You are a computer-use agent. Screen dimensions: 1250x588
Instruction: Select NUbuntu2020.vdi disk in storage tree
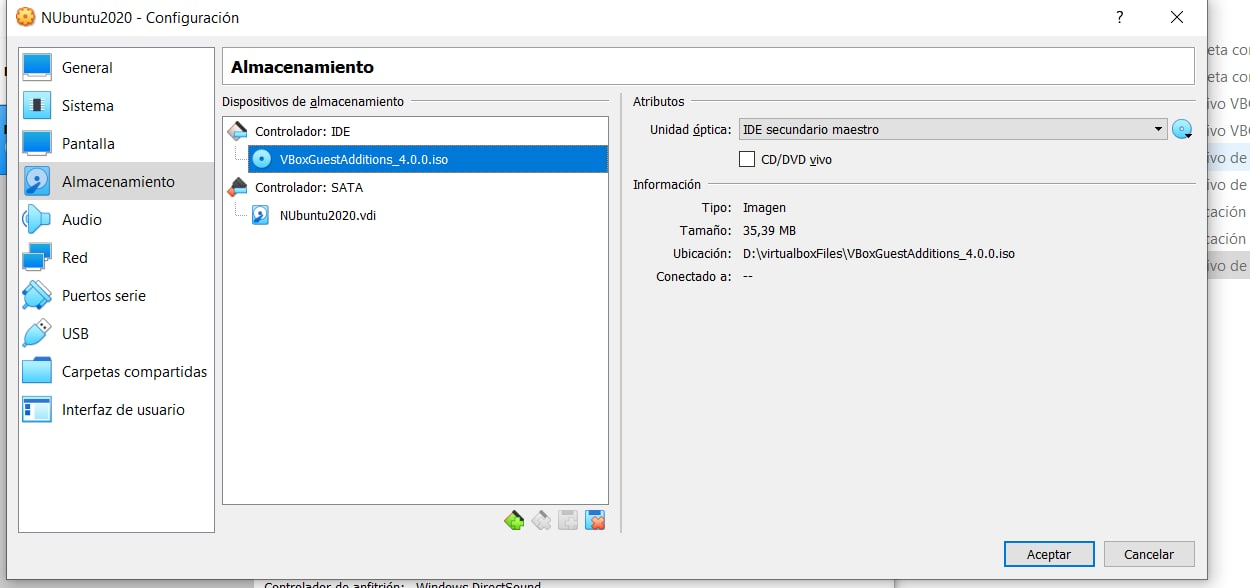coord(328,215)
